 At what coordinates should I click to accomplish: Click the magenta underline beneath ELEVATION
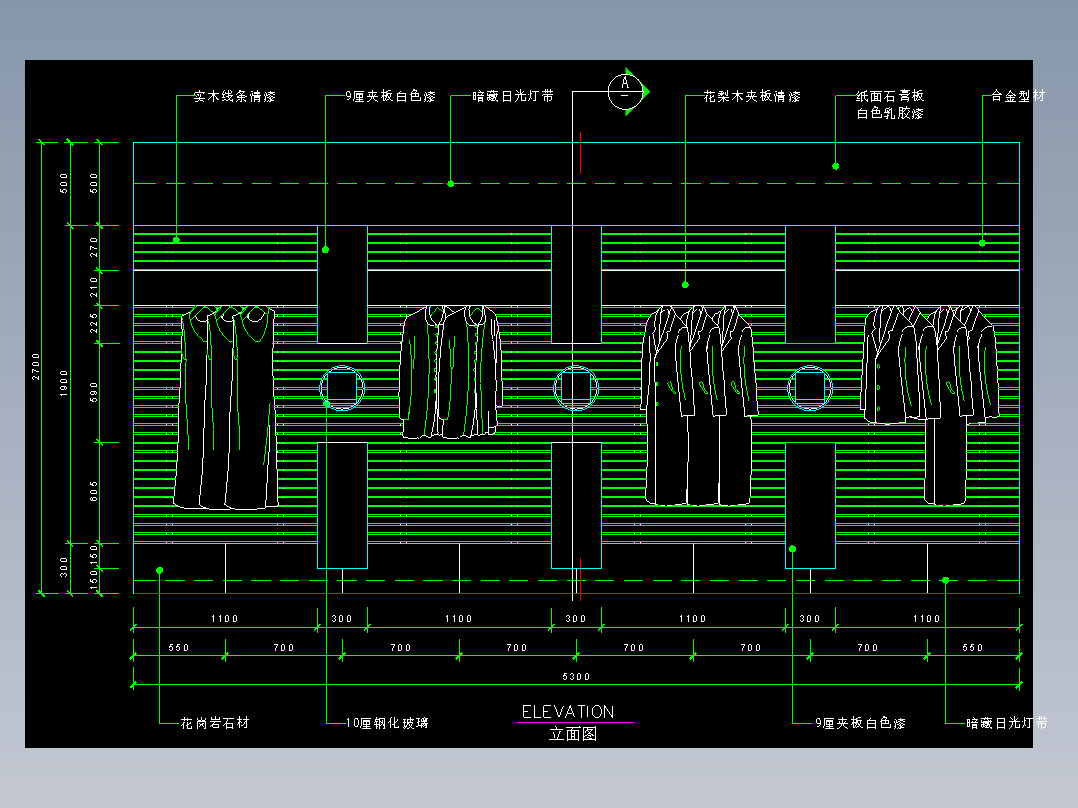pyautogui.click(x=575, y=723)
